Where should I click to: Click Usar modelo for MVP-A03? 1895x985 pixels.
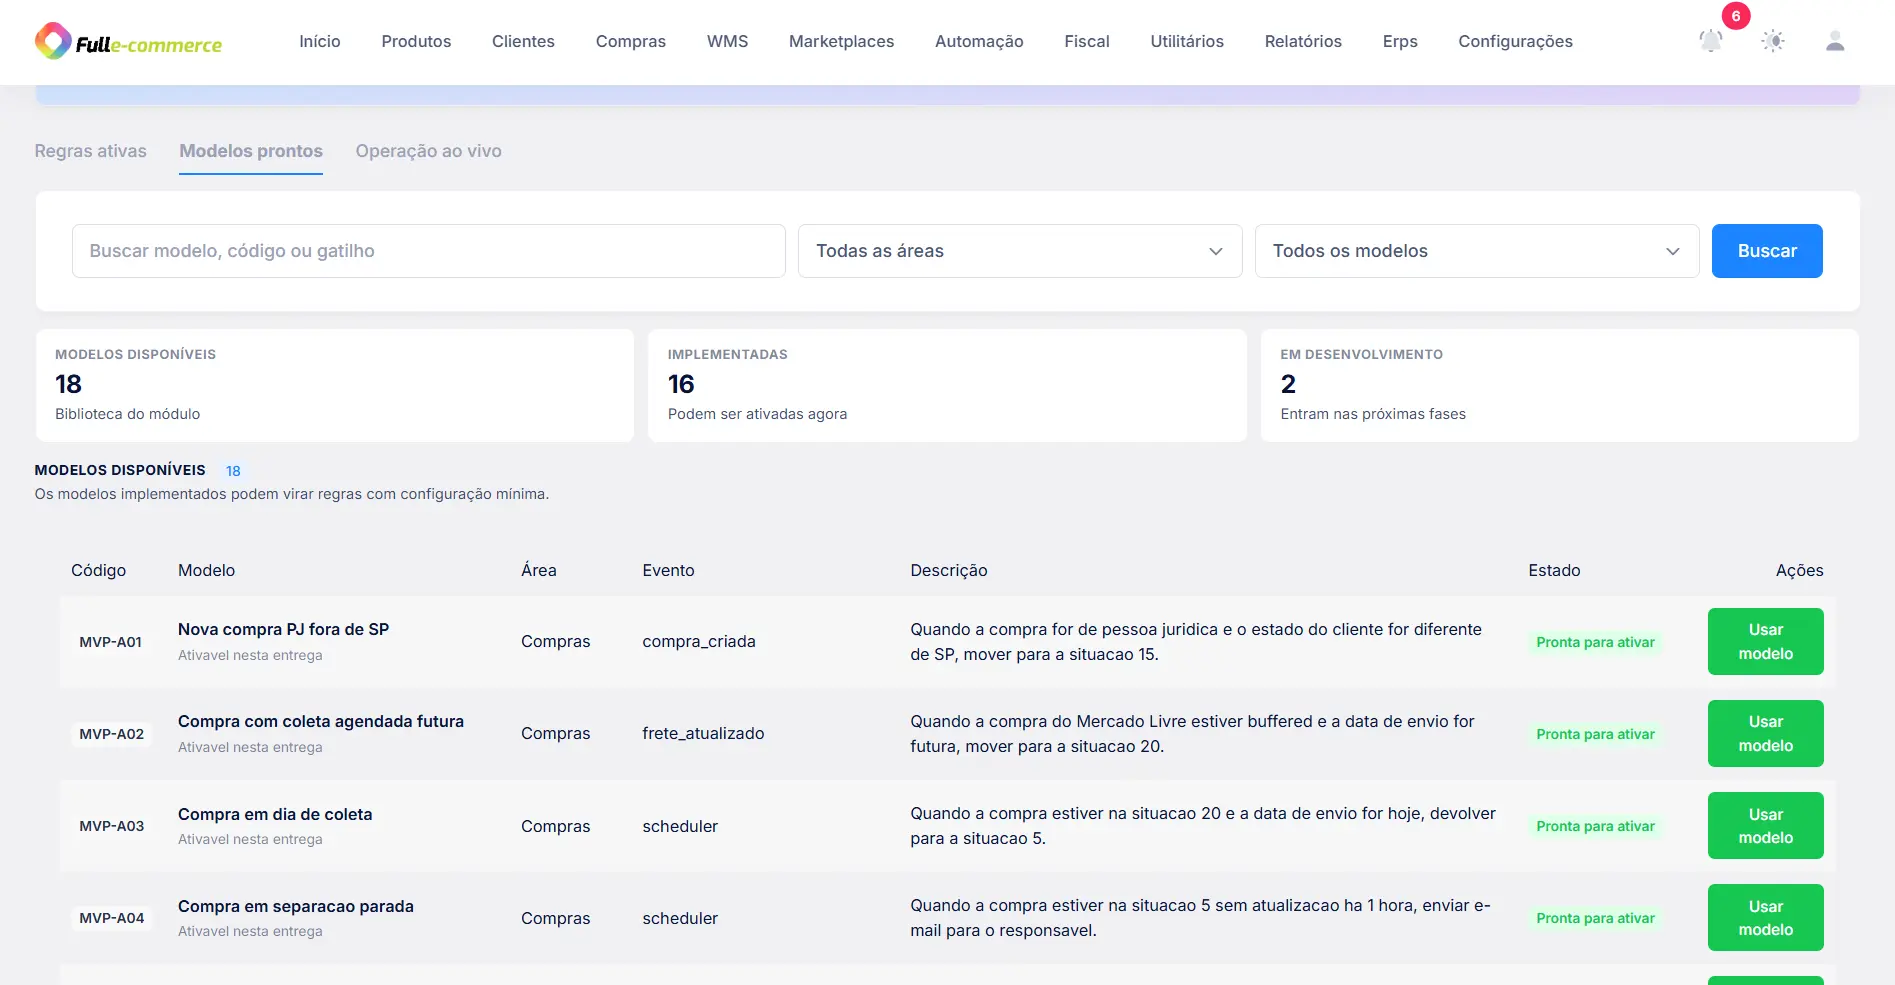pos(1765,825)
